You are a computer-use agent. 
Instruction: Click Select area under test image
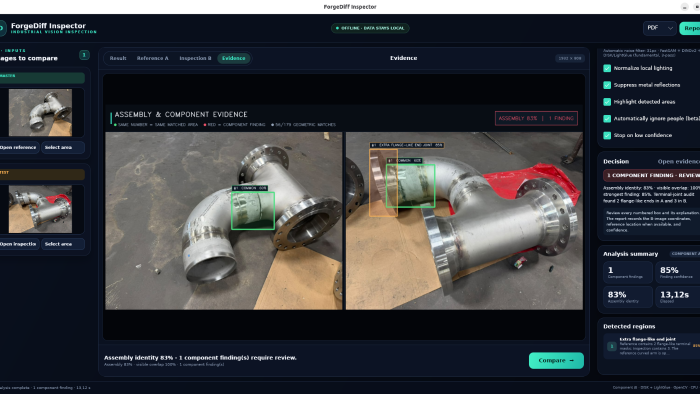click(x=63, y=244)
